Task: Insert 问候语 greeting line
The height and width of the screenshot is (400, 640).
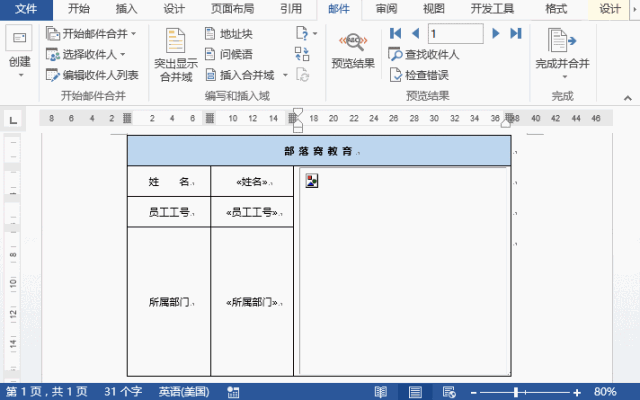Action: [x=229, y=54]
